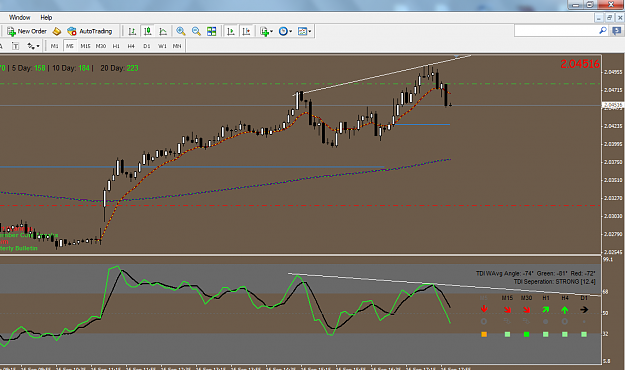
Task: Click the search magnifier icon
Action: point(603,31)
